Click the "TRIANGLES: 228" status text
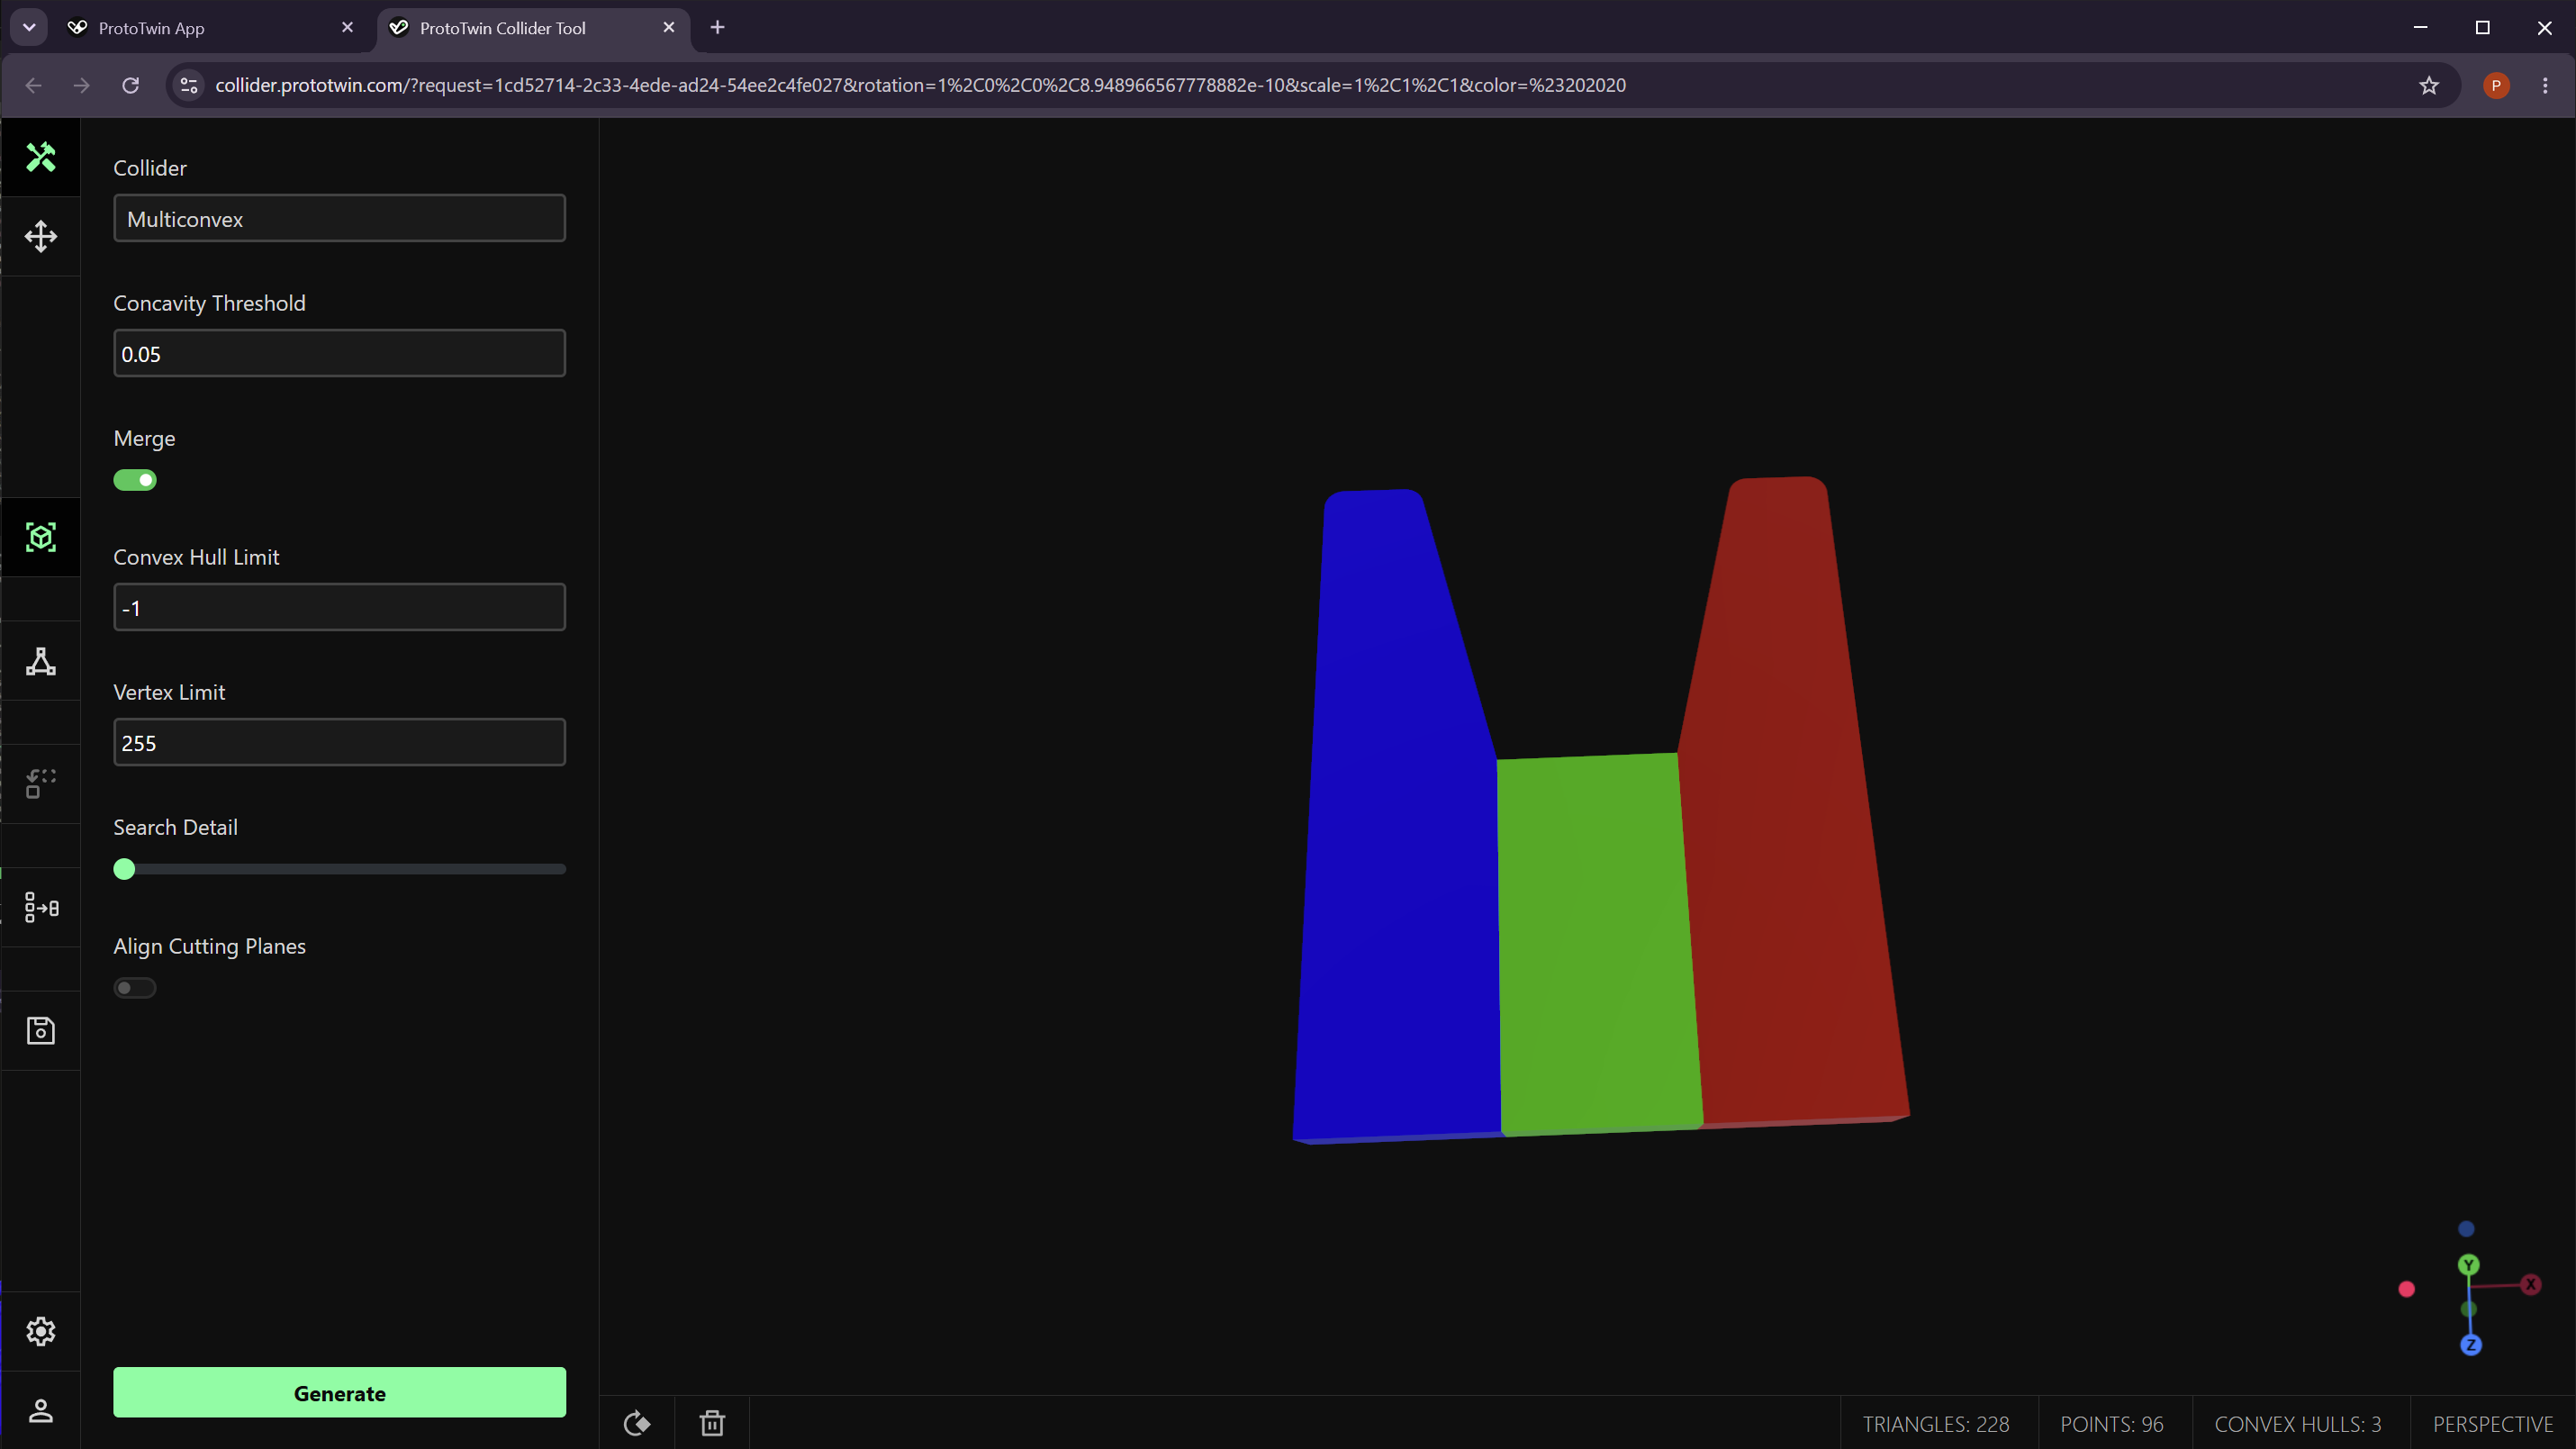This screenshot has height=1449, width=2576. 1936,1424
